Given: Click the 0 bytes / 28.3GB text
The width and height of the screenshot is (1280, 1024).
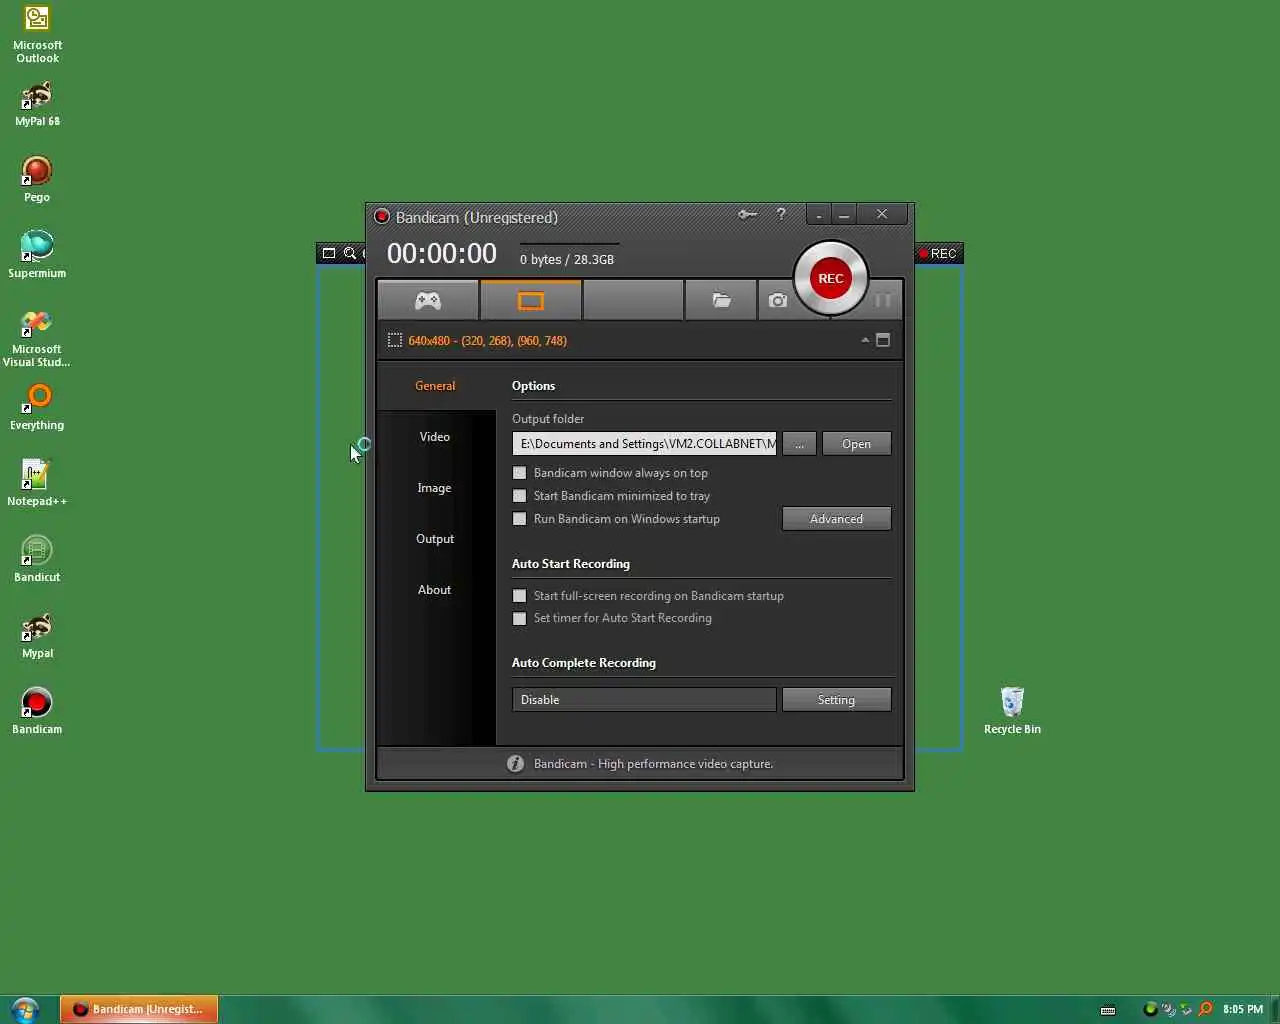Looking at the screenshot, I should click(x=567, y=259).
